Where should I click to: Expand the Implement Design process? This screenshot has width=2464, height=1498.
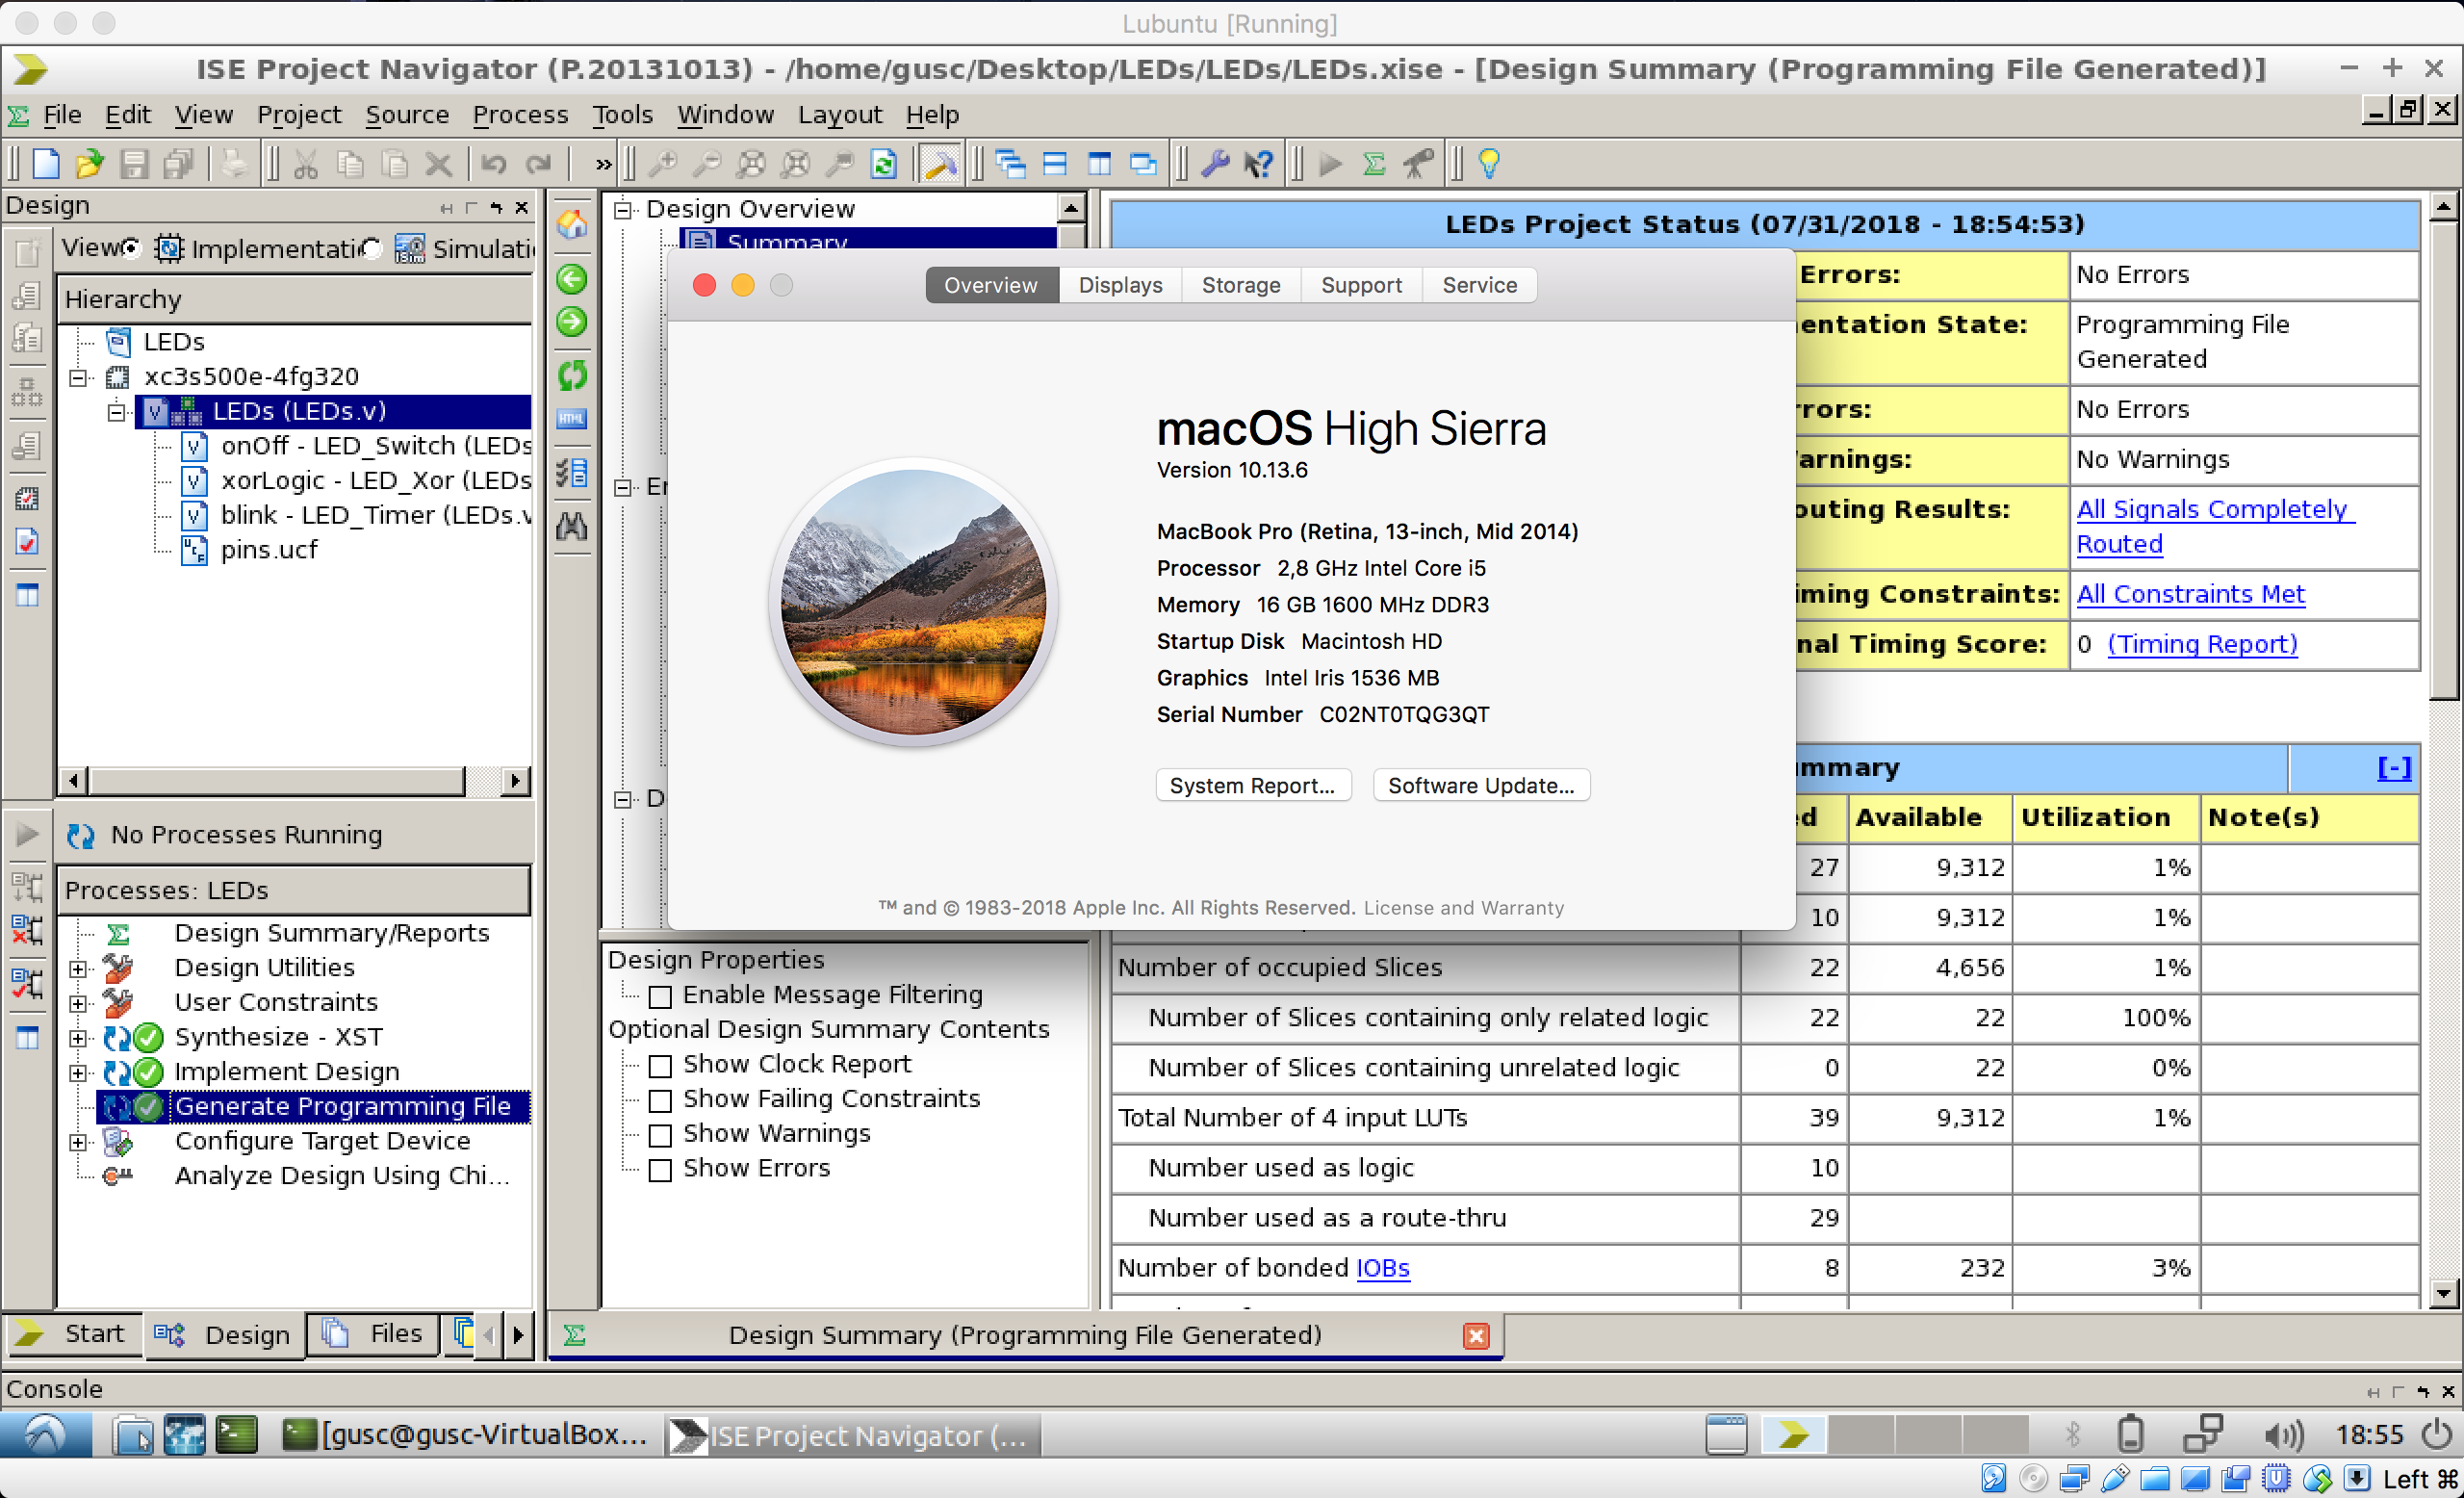point(78,1072)
